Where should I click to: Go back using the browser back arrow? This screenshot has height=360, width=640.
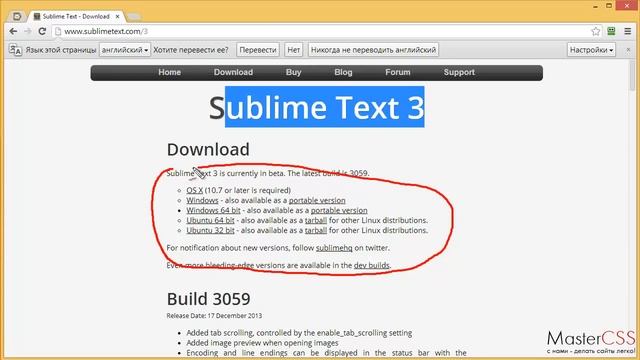pos(13,31)
